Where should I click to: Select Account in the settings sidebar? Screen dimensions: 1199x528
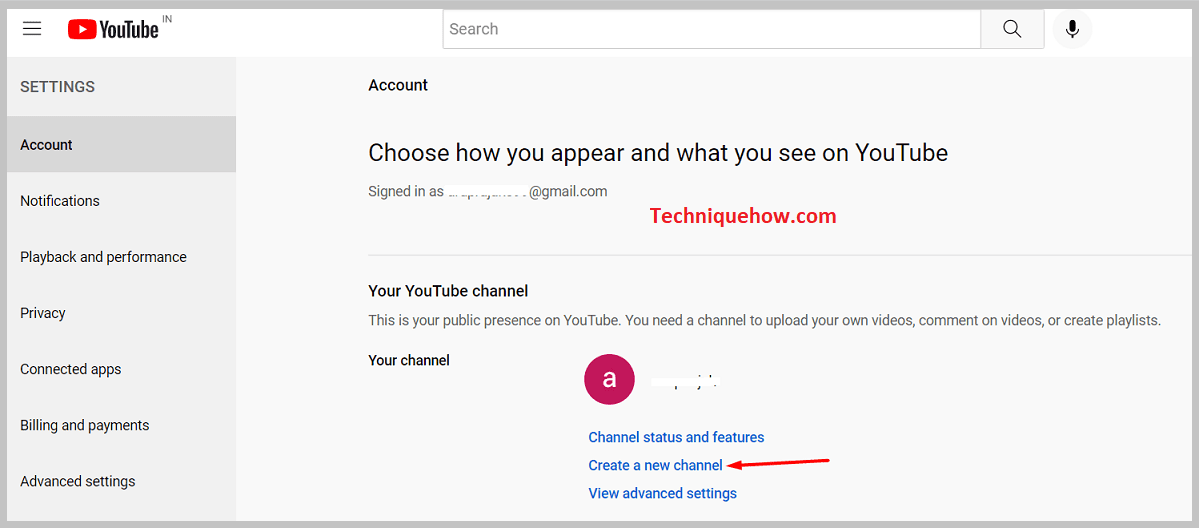(47, 145)
